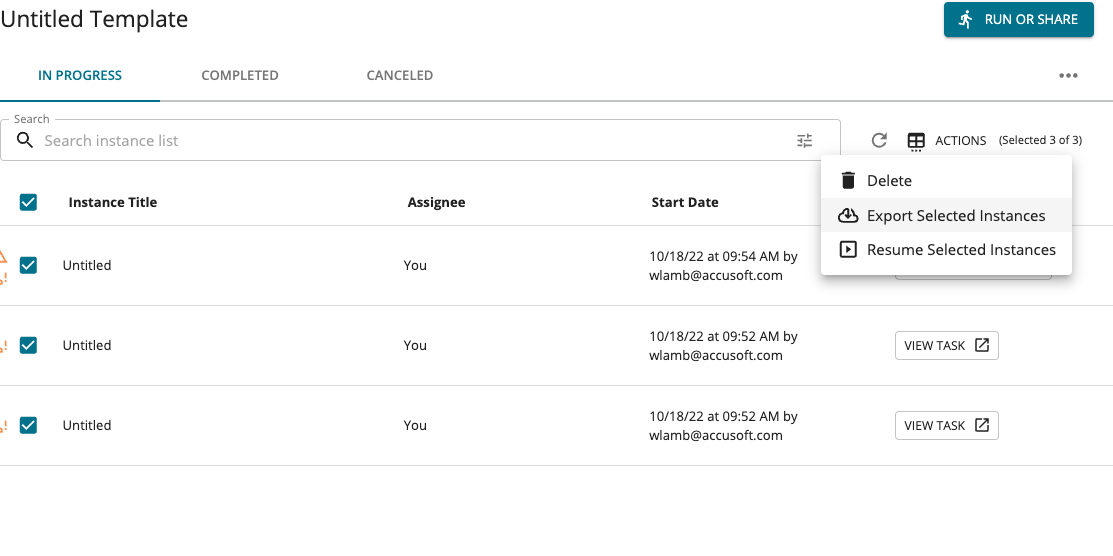This screenshot has width=1113, height=556.
Task: Click the refresh instance list icon
Action: (879, 141)
